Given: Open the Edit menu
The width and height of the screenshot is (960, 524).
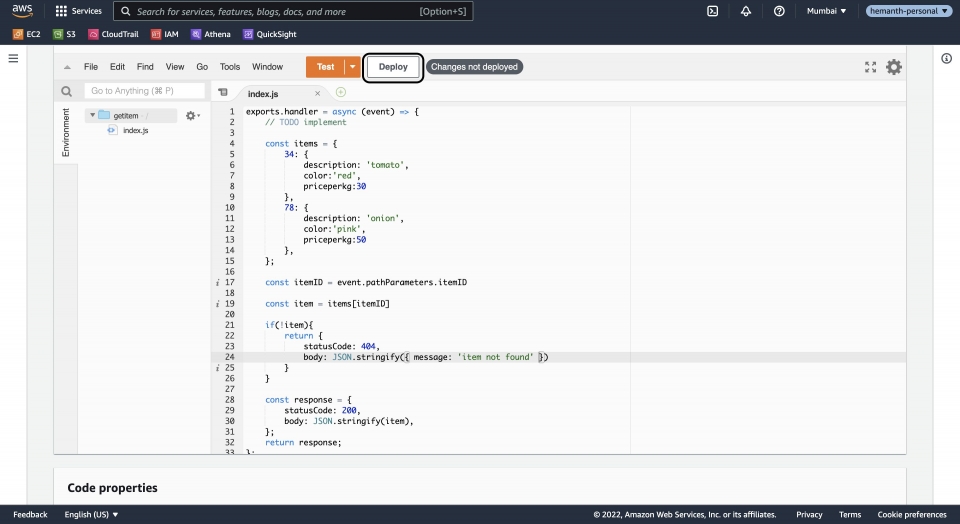Looking at the screenshot, I should (117, 67).
